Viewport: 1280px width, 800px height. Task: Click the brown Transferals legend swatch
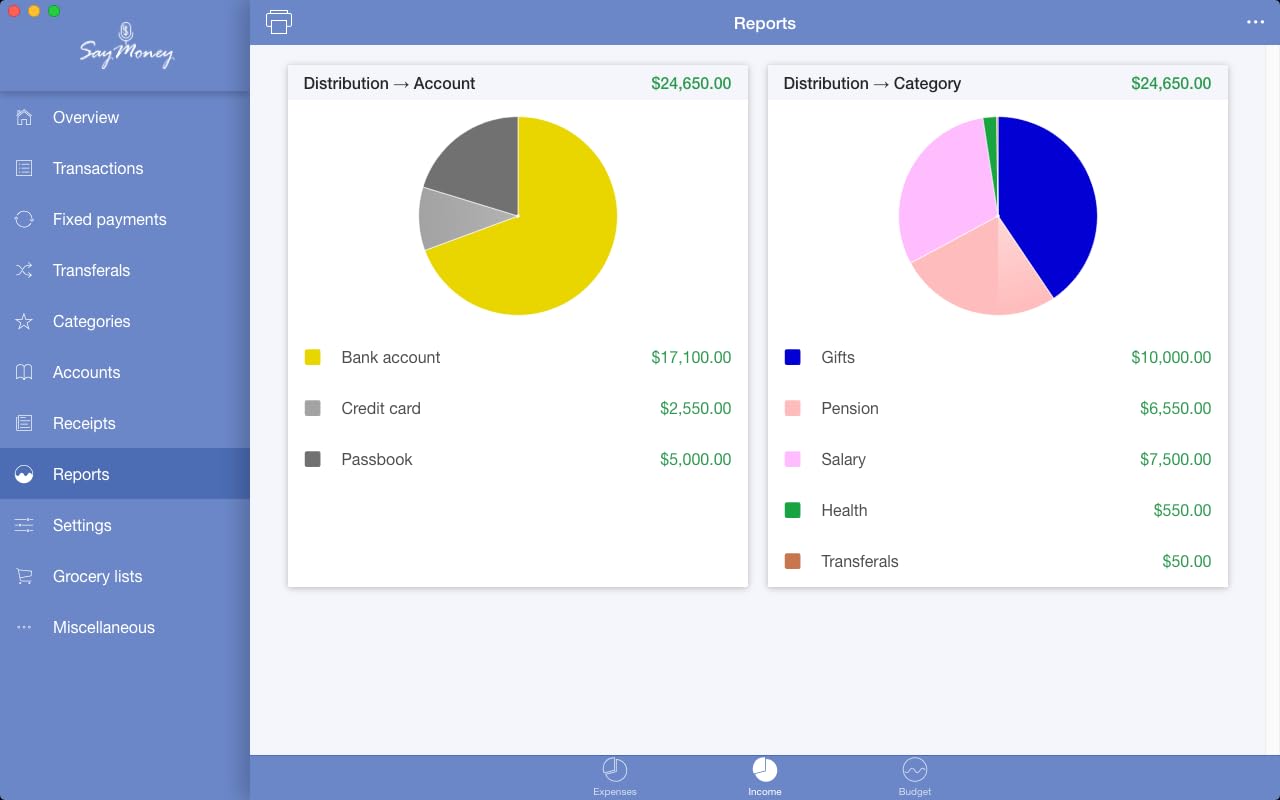793,561
